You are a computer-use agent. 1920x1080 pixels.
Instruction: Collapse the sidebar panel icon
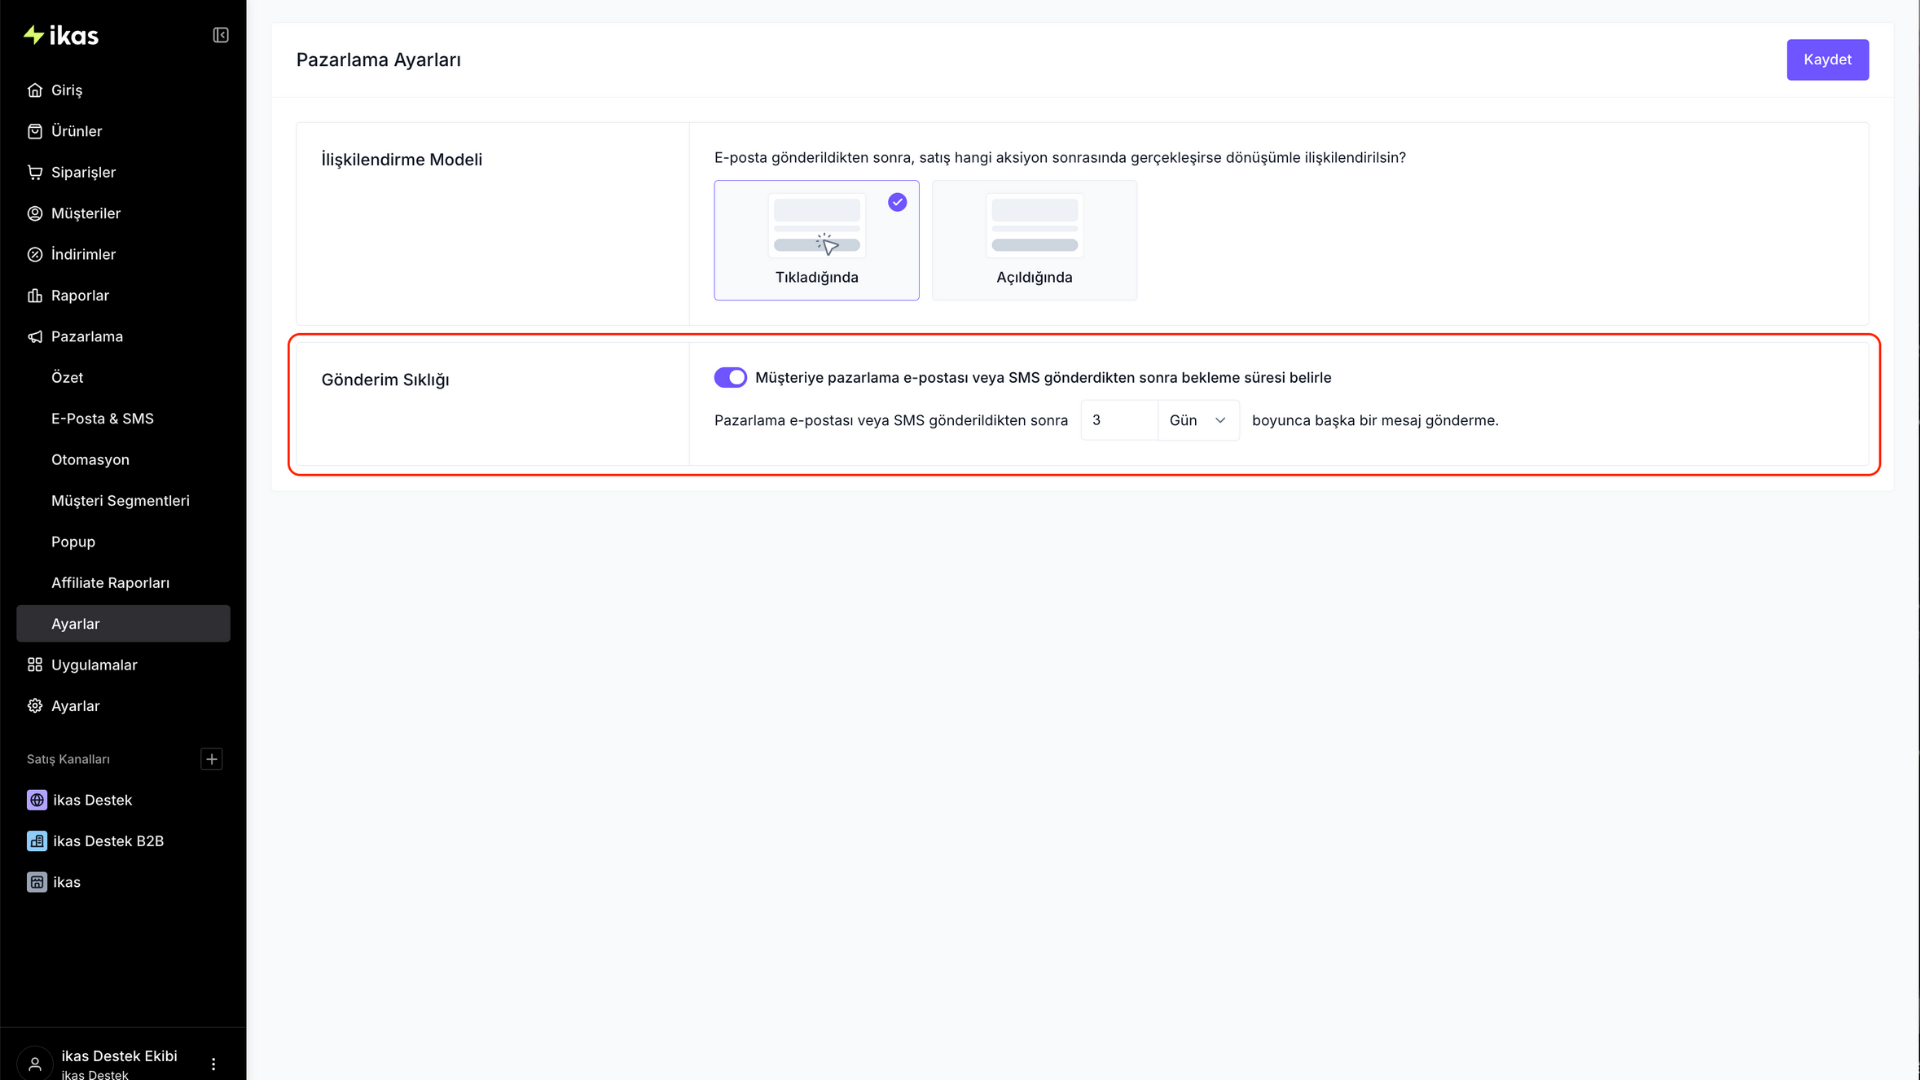point(221,35)
